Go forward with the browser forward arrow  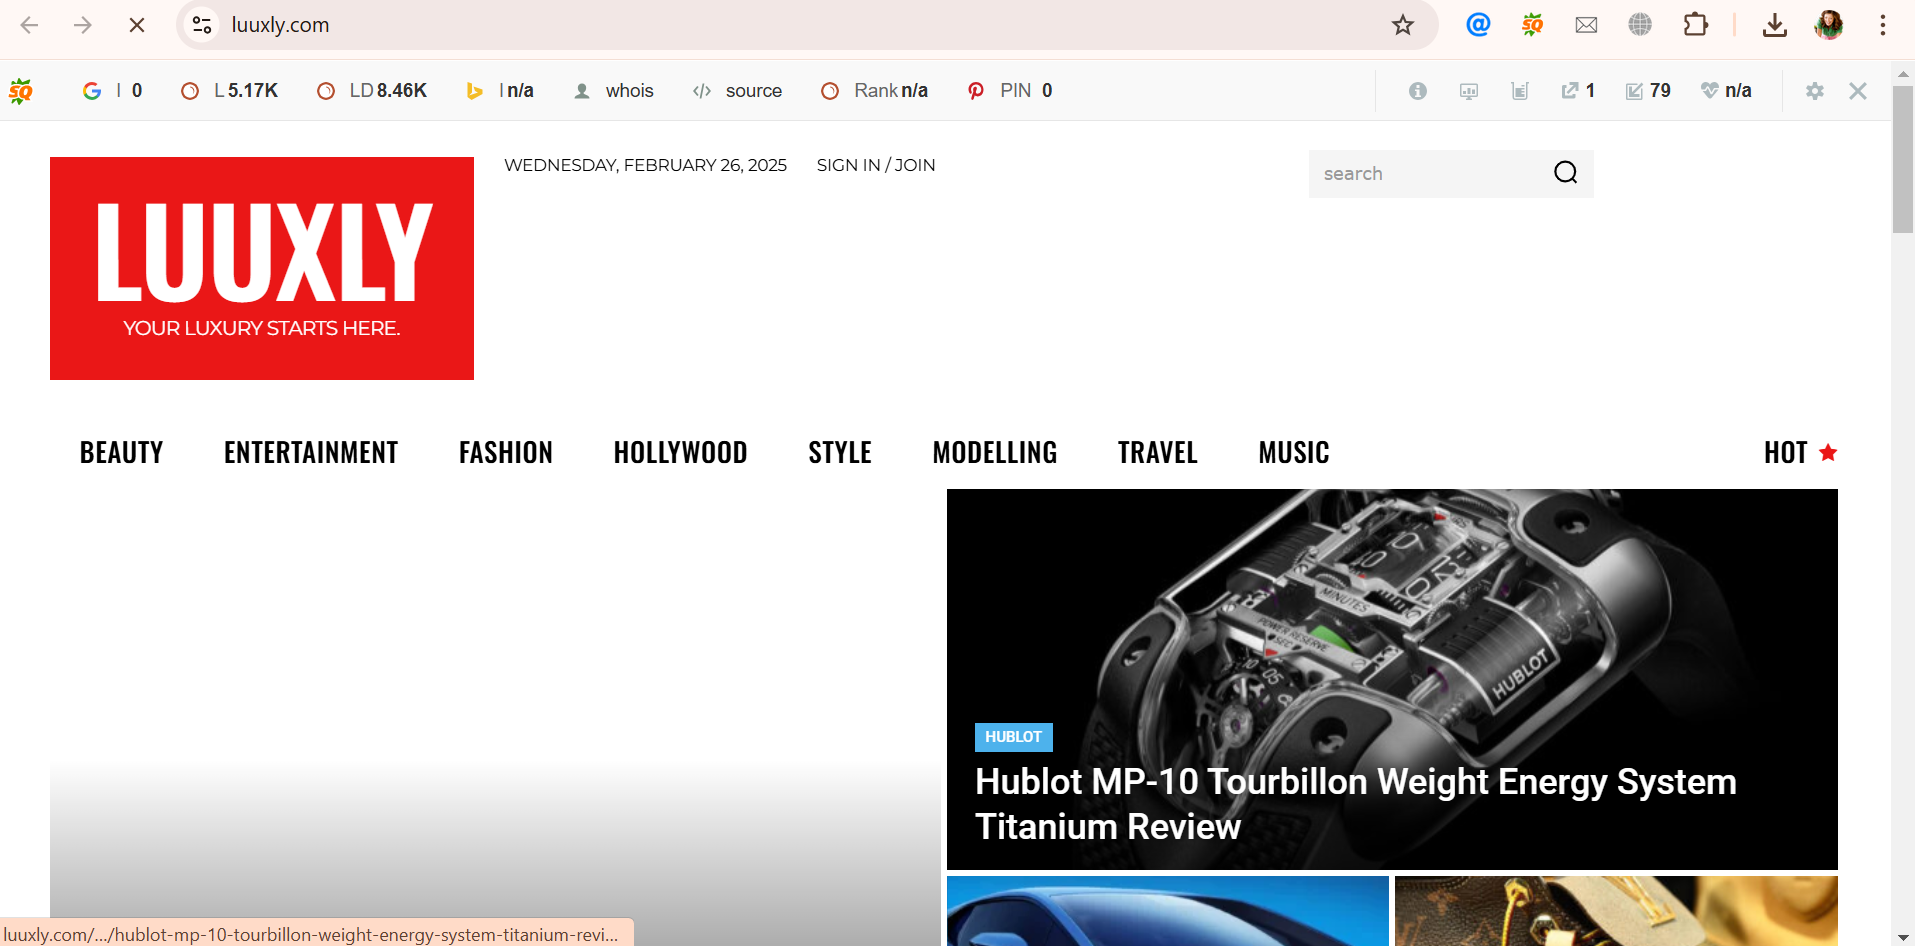(83, 25)
